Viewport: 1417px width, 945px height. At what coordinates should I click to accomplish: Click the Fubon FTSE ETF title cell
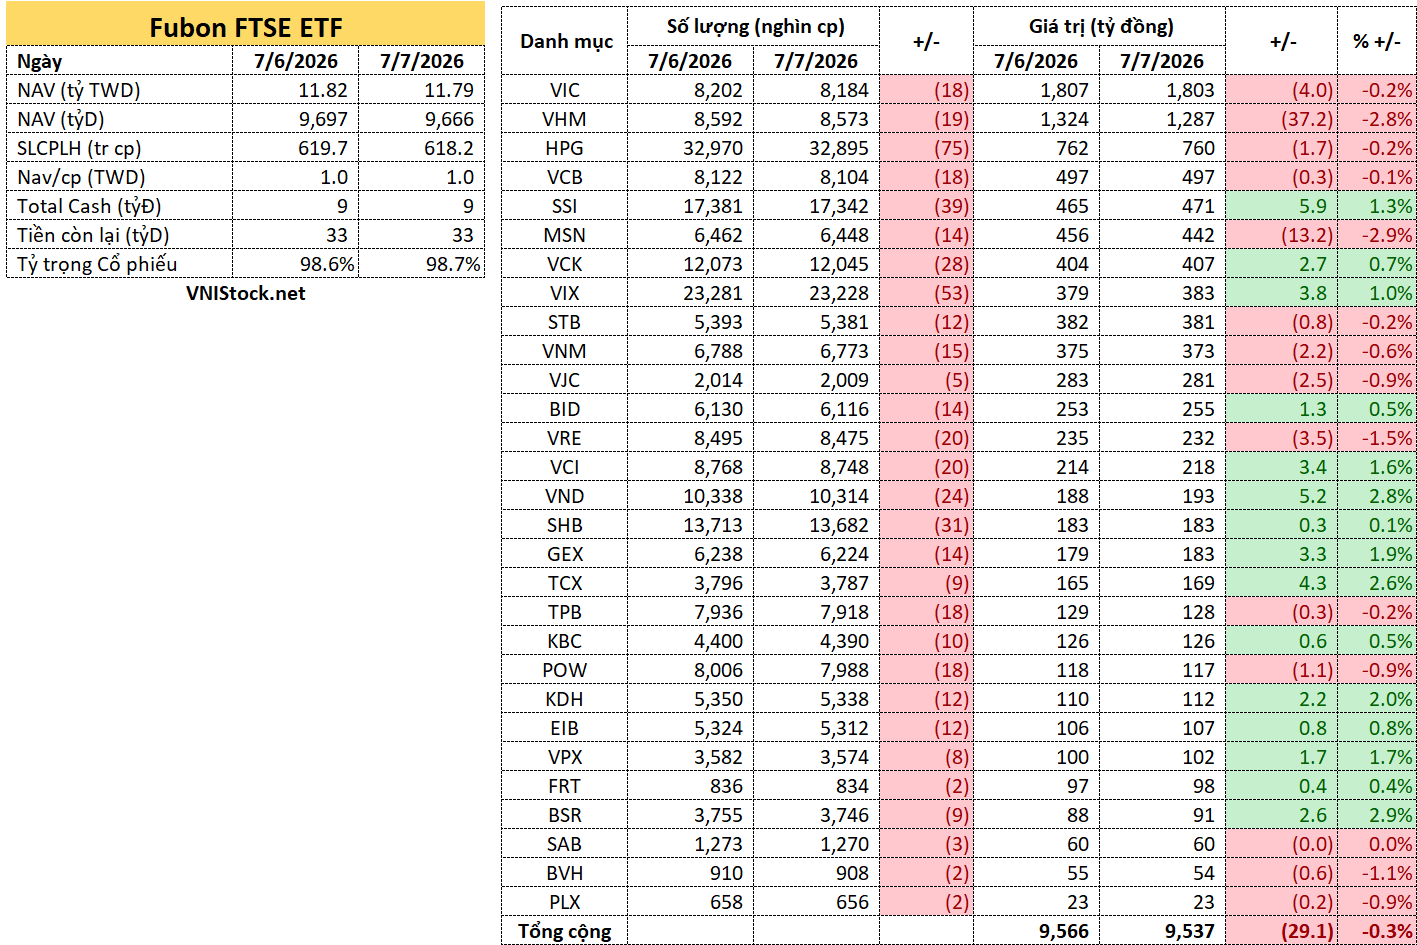pyautogui.click(x=245, y=27)
